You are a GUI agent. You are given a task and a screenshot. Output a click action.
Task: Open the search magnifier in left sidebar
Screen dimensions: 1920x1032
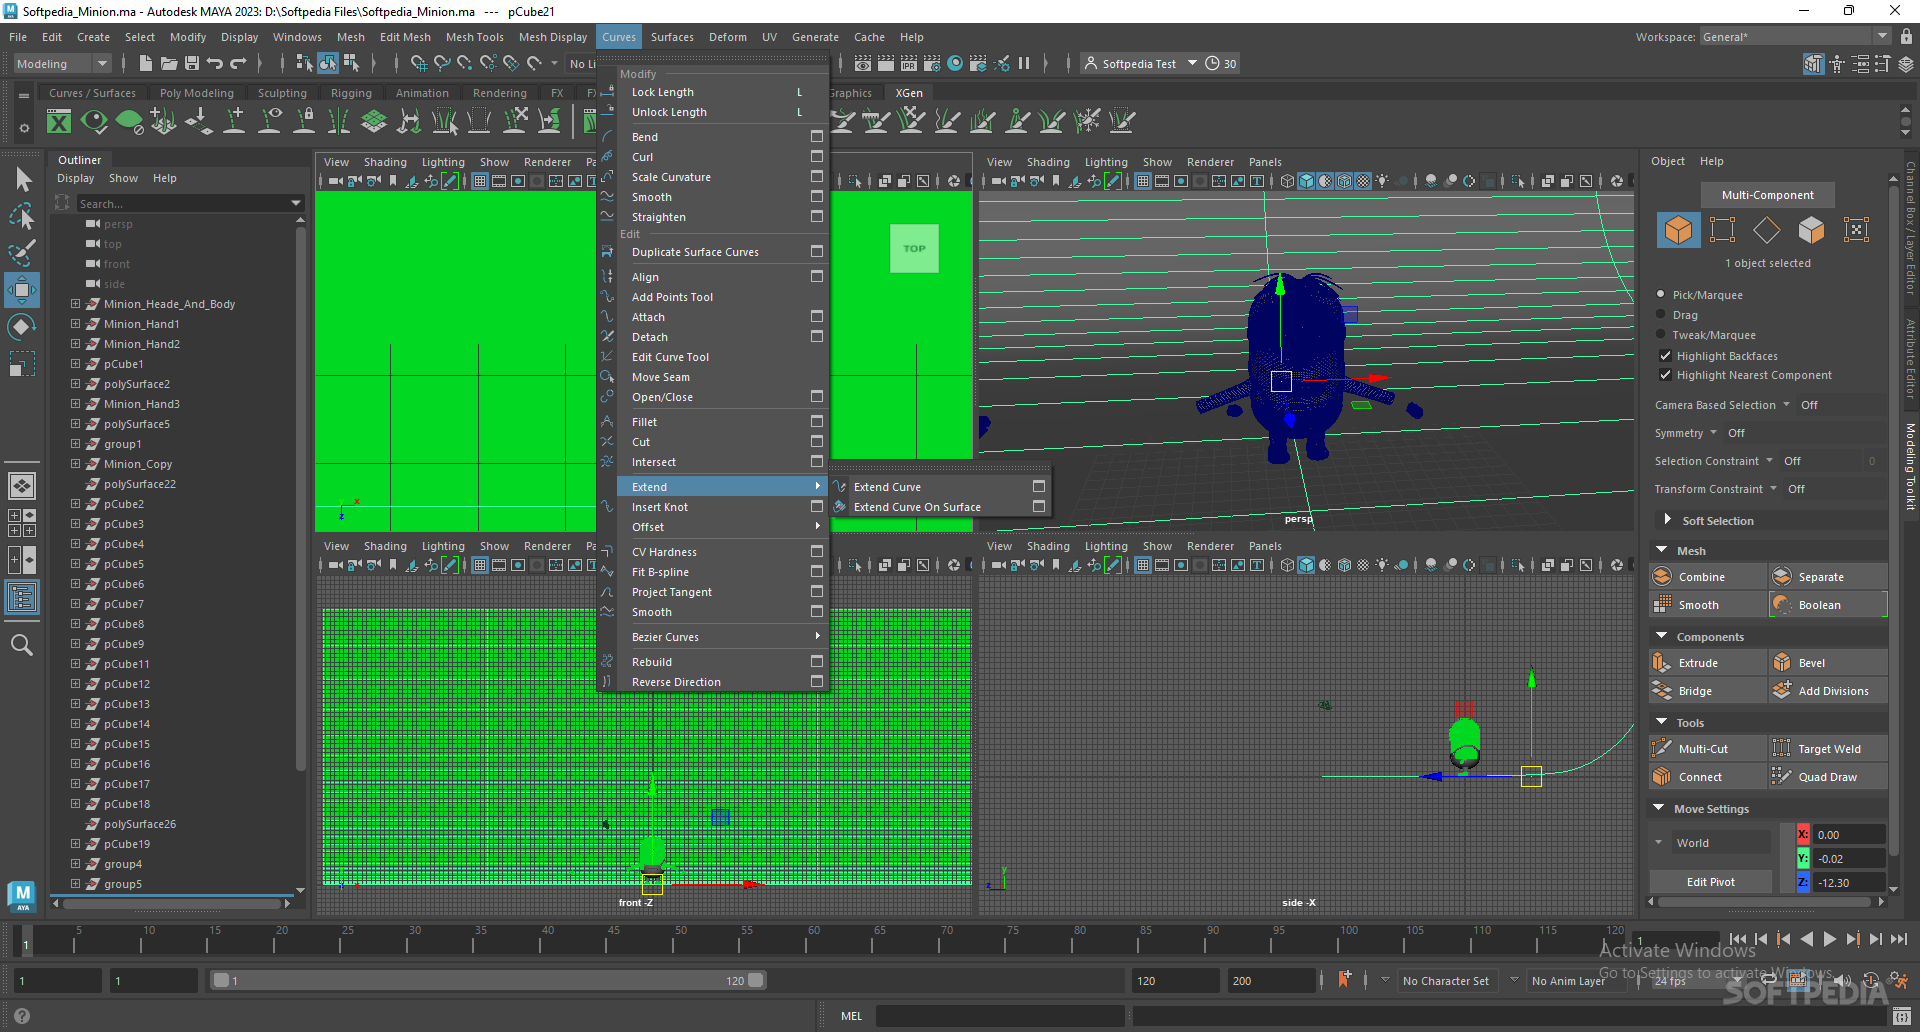point(22,645)
